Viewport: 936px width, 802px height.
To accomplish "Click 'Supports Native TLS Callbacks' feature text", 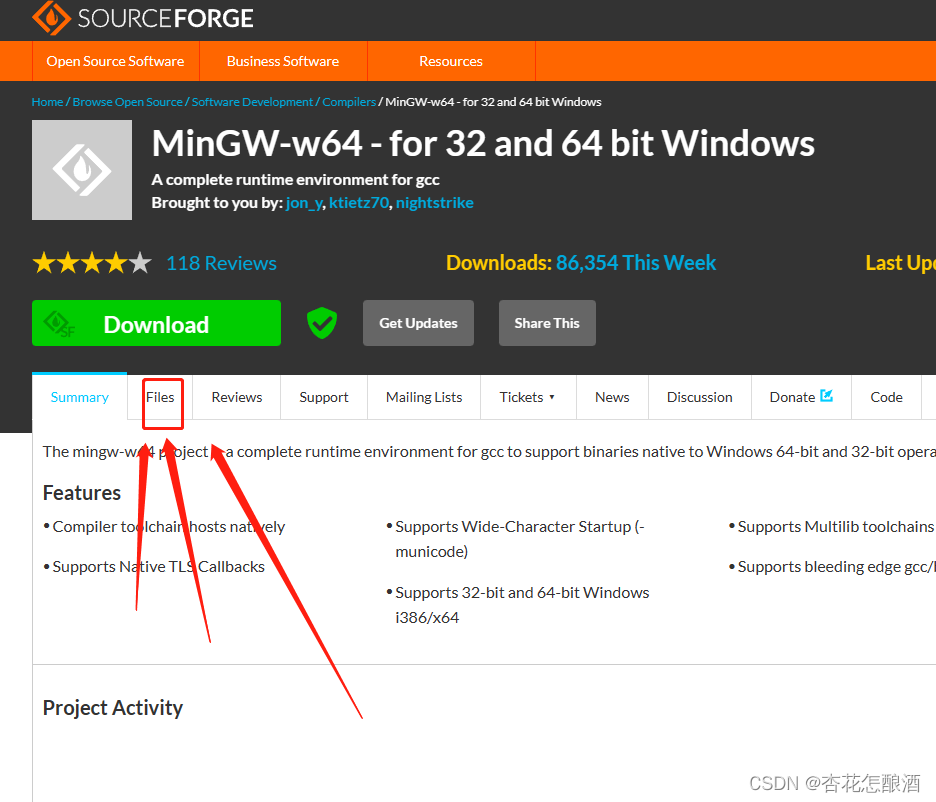I will [158, 567].
